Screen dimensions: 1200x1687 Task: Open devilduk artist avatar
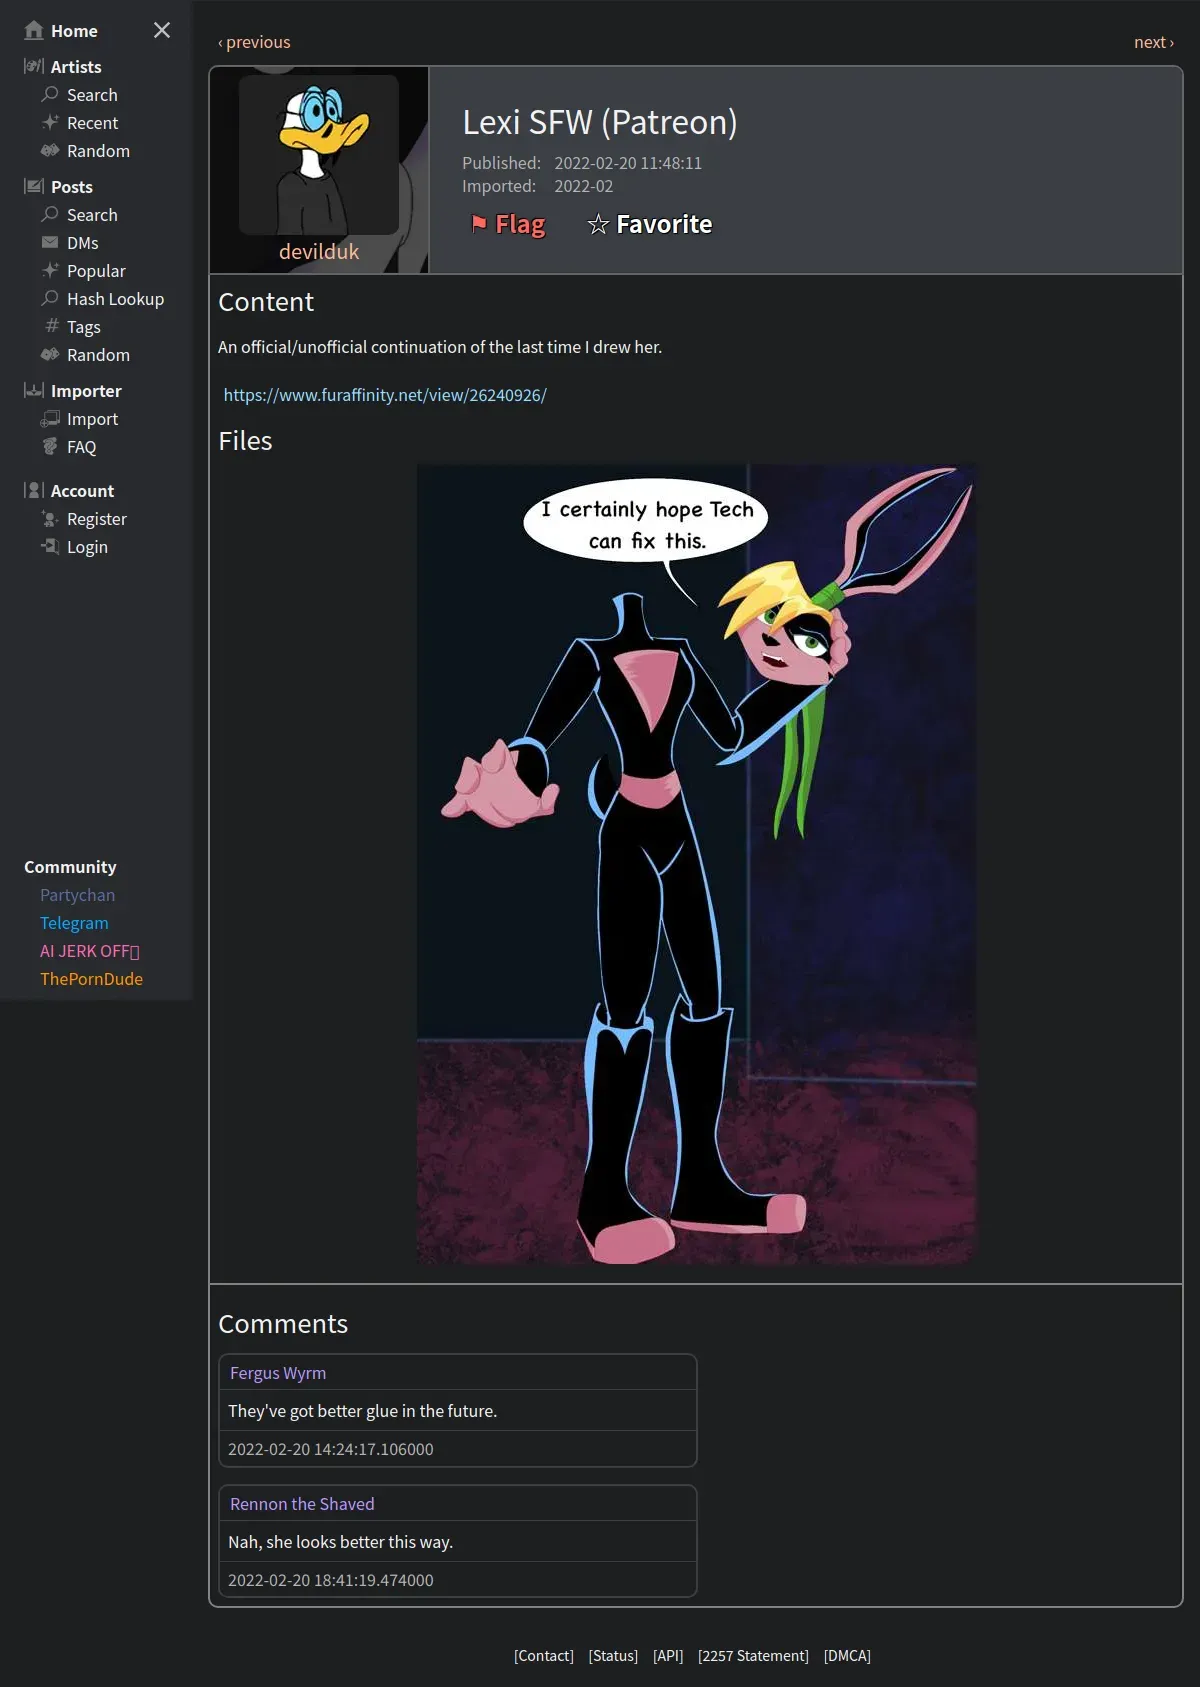(319, 155)
